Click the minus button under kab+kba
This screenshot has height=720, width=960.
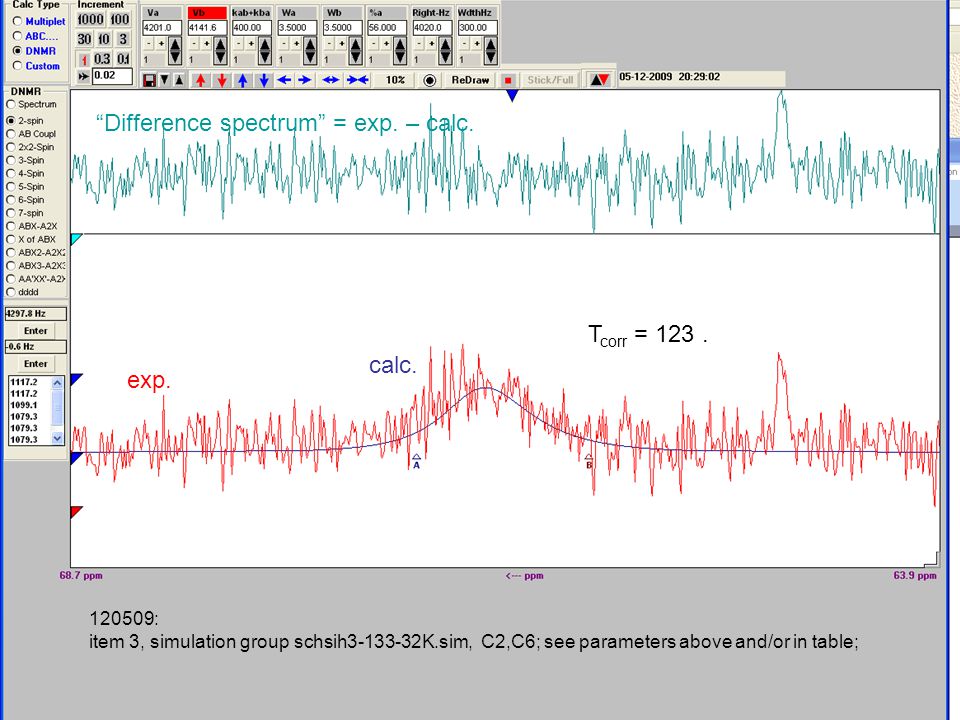(238, 43)
